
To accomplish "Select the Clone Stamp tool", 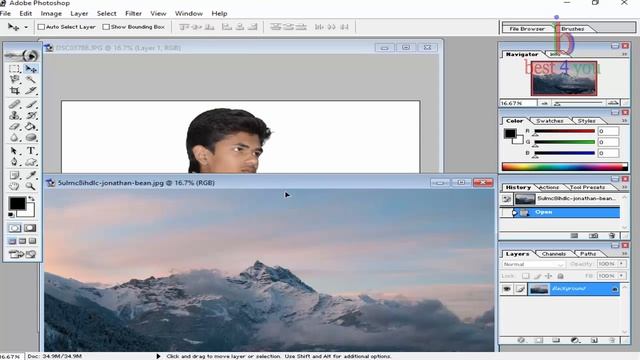I will click(x=14, y=116).
